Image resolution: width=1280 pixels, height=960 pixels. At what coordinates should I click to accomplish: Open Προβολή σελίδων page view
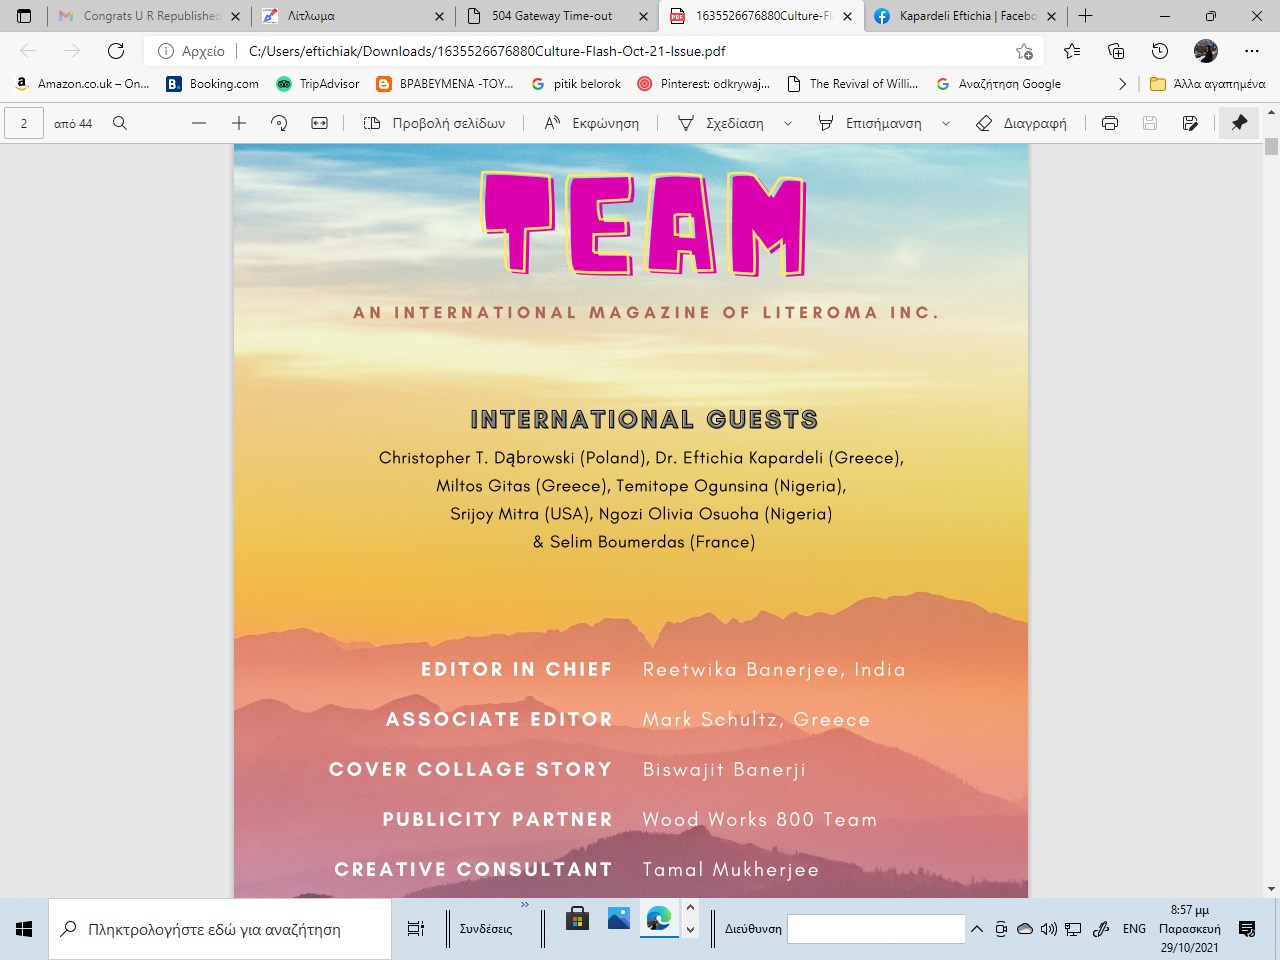click(434, 123)
